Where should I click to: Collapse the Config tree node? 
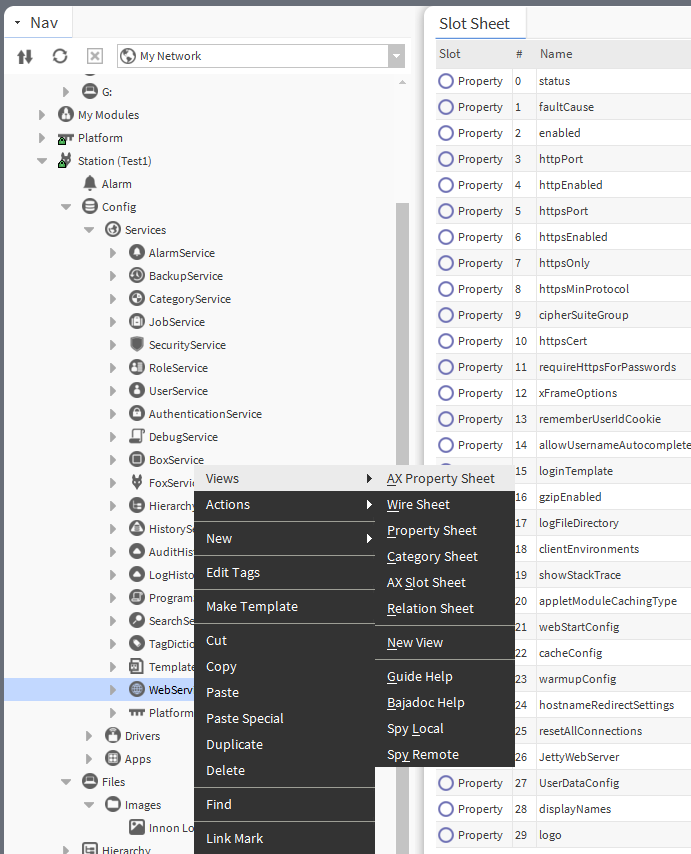(66, 207)
